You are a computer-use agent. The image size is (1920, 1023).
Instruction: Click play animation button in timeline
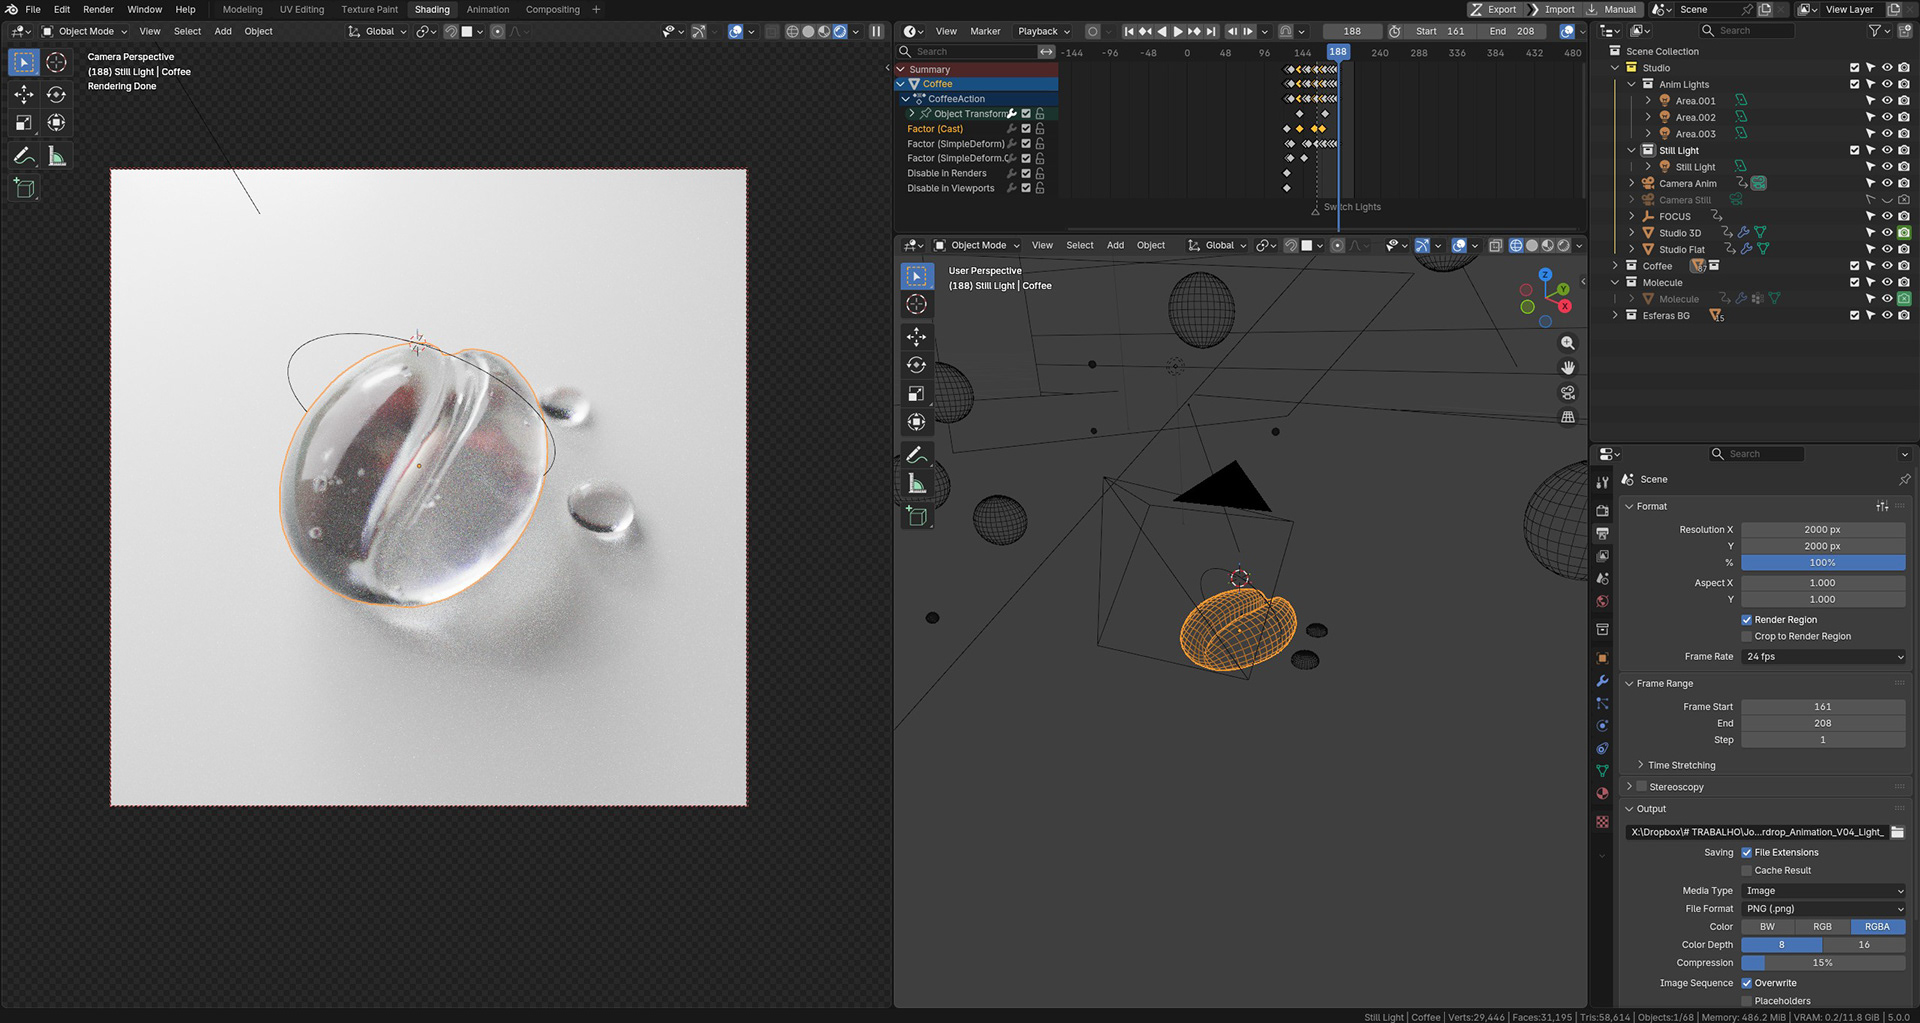point(1177,31)
